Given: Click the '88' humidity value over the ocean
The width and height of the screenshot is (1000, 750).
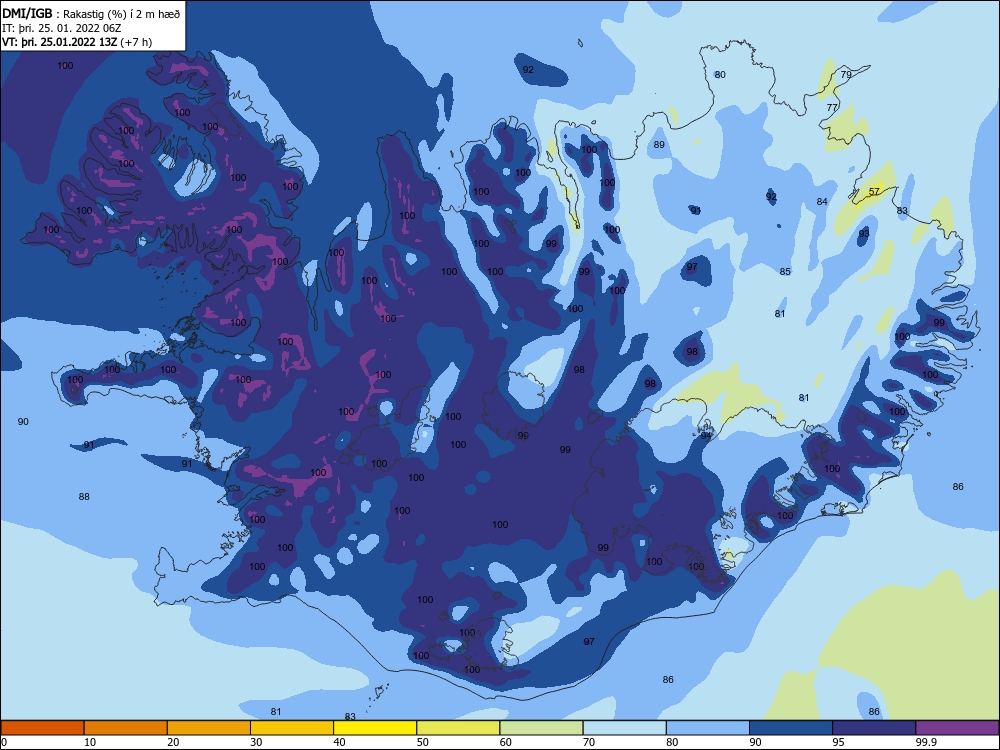Looking at the screenshot, I should pos(84,497).
